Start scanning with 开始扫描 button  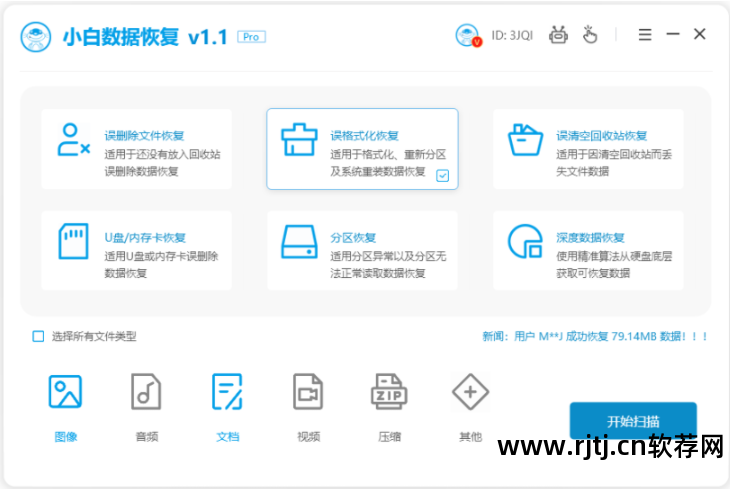click(x=633, y=421)
